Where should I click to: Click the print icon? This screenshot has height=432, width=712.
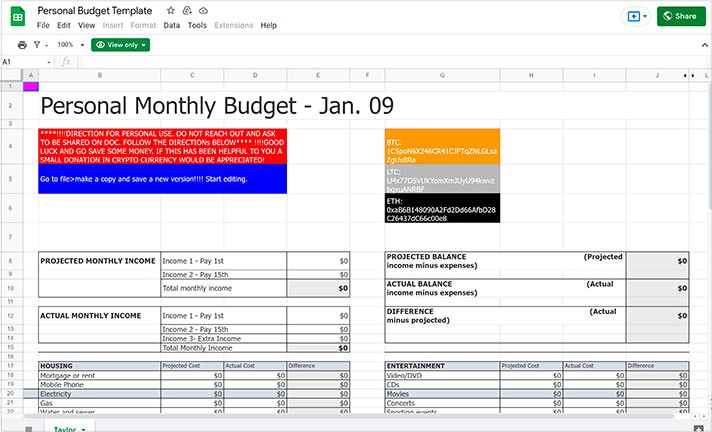coord(22,45)
